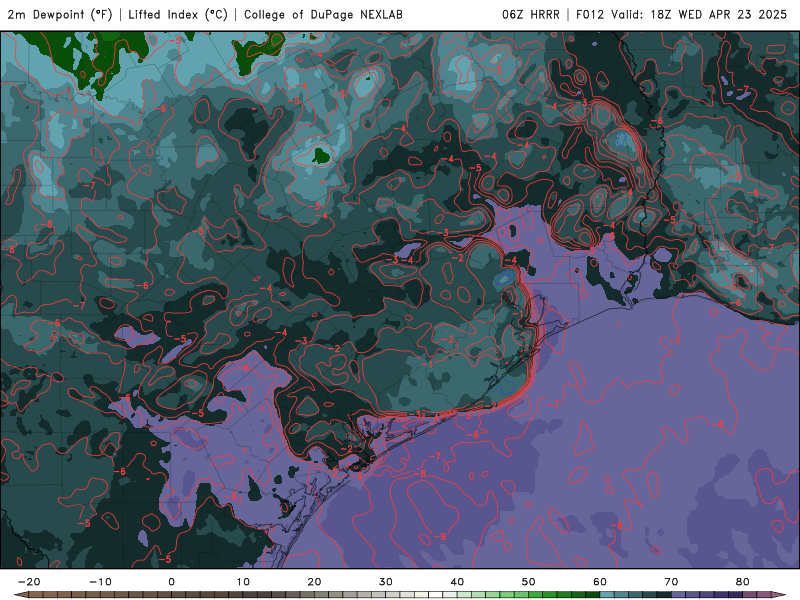
Task: Click the 70 label on the color scale
Action: pos(671,582)
